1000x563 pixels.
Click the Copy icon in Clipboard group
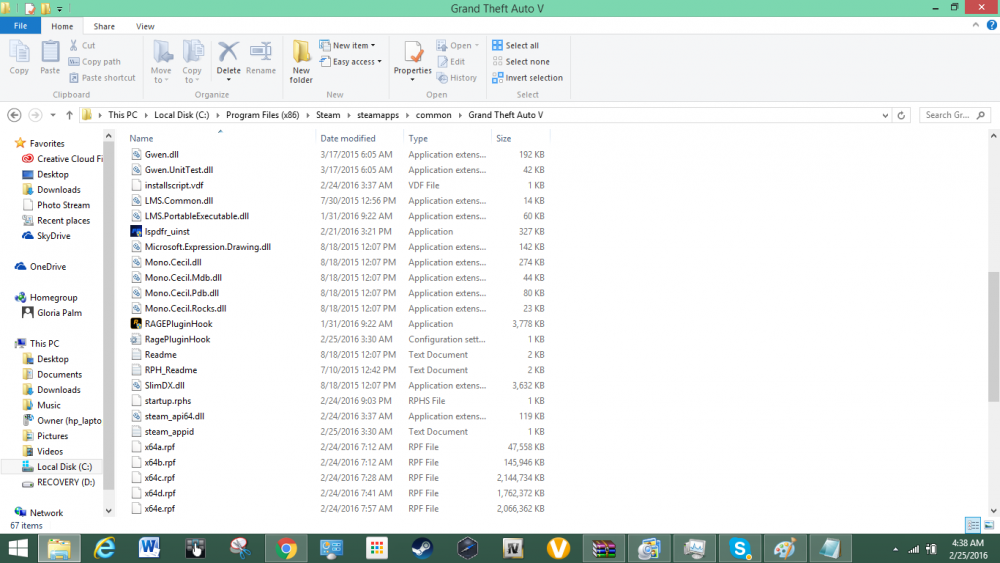coord(19,57)
